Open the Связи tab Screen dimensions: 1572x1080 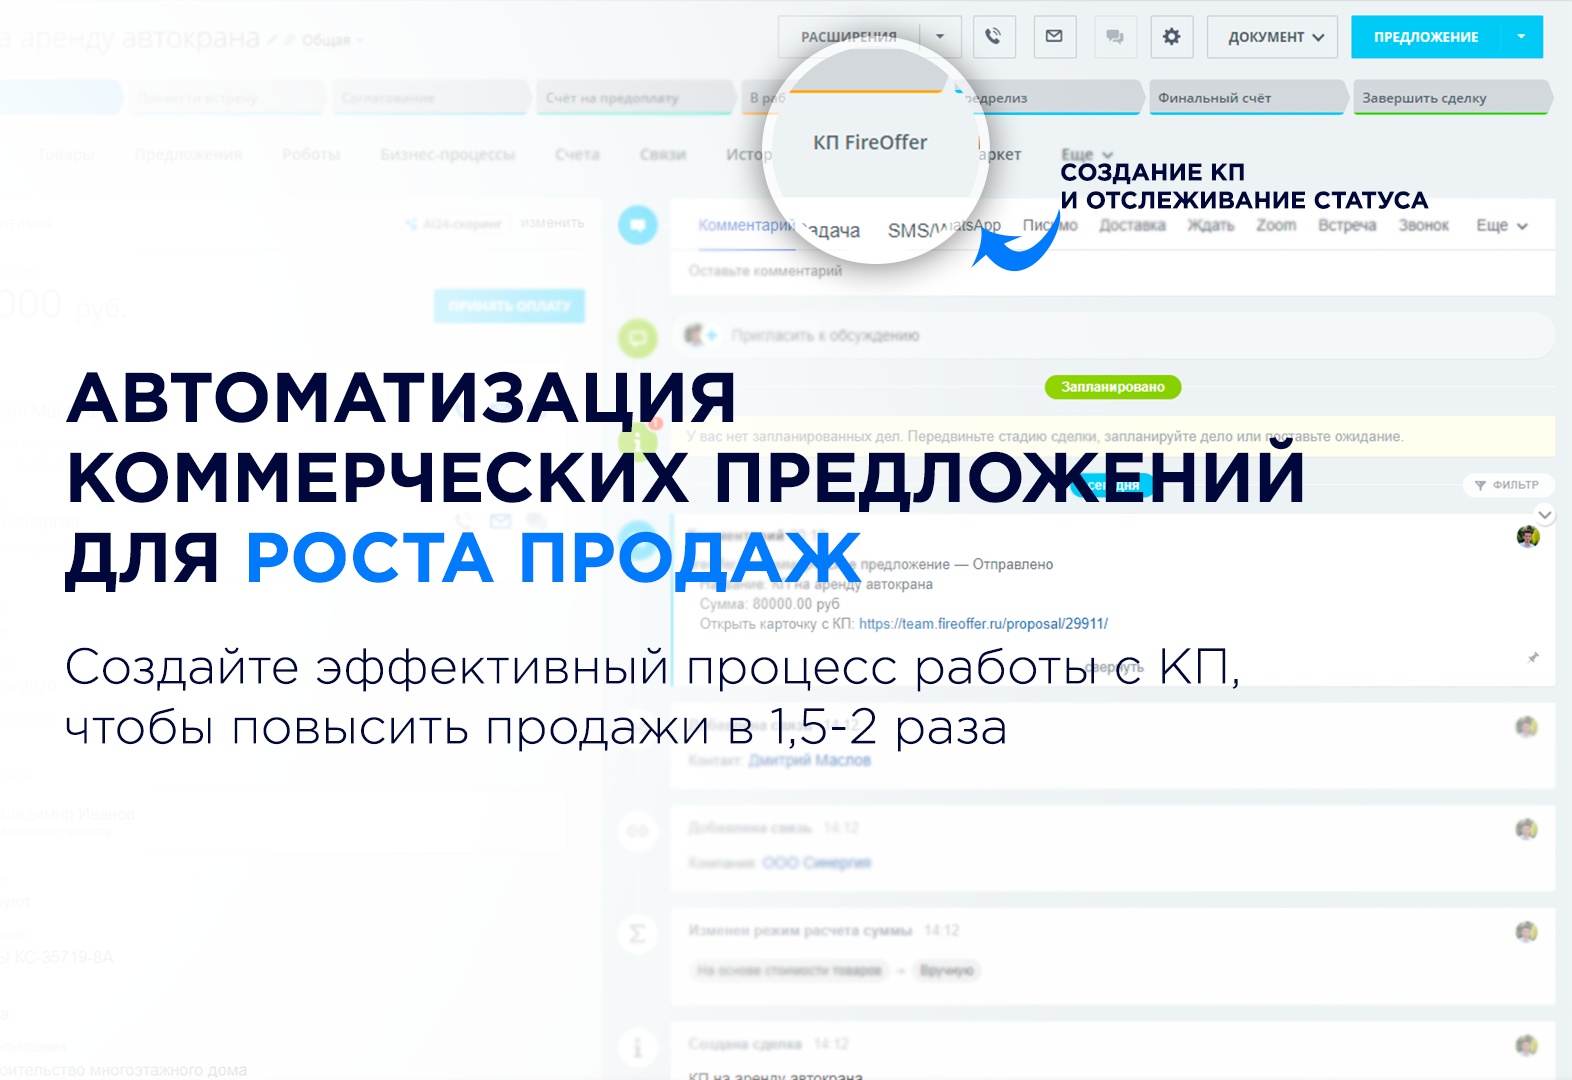(x=662, y=155)
